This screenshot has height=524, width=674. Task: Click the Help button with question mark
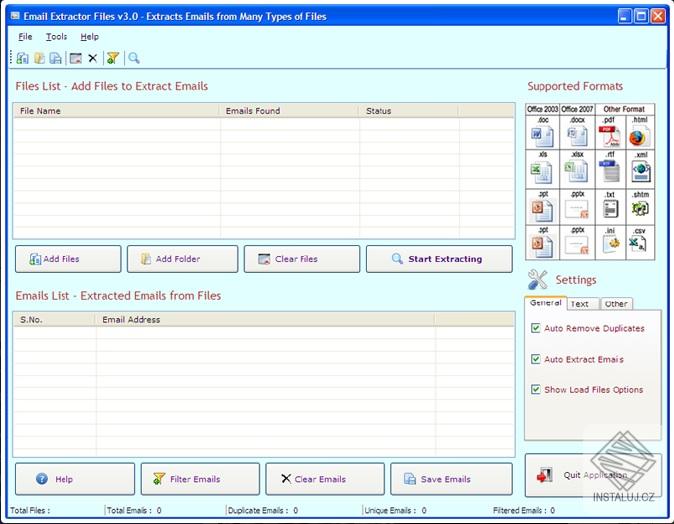[x=75, y=479]
